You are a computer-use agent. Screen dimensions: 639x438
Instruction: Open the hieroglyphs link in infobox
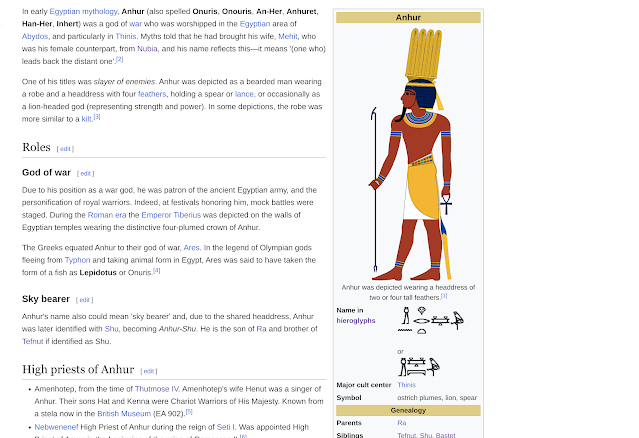(x=356, y=321)
